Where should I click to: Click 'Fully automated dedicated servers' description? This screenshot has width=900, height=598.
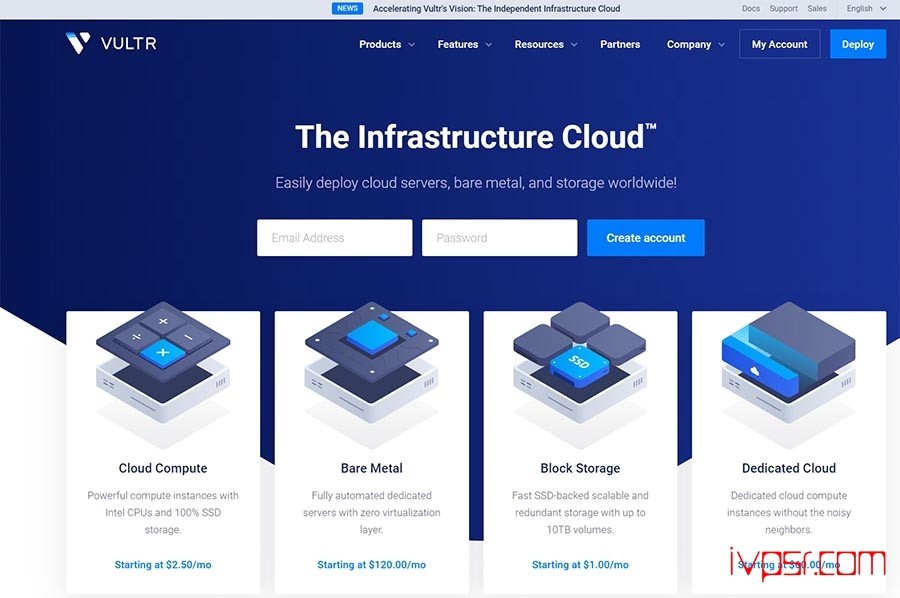pyautogui.click(x=371, y=512)
